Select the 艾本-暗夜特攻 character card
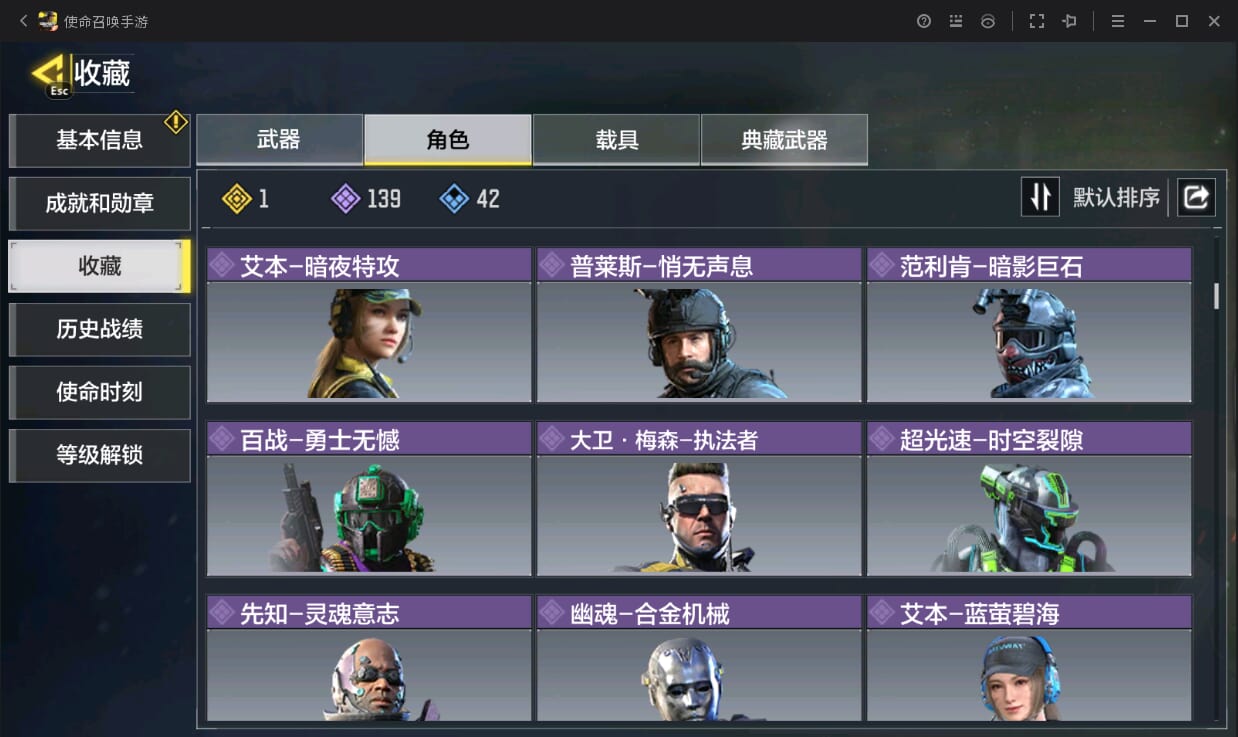Screen dimensions: 1238x737 369,325
